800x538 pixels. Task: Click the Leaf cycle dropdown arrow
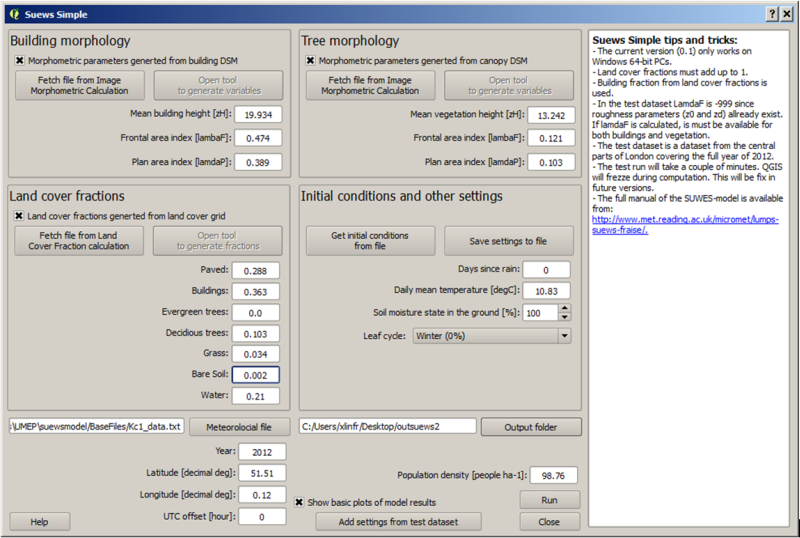(x=564, y=336)
